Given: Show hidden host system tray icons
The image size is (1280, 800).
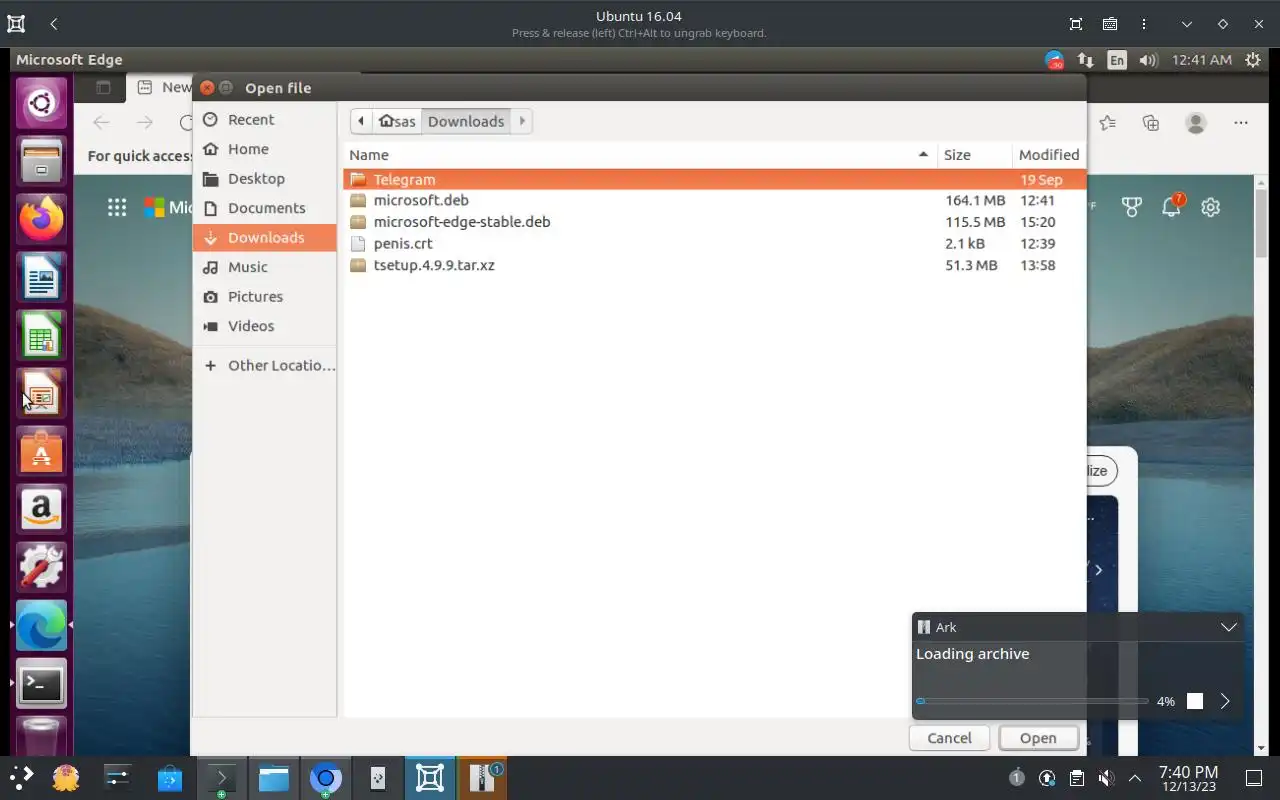Looking at the screenshot, I should 1135,778.
